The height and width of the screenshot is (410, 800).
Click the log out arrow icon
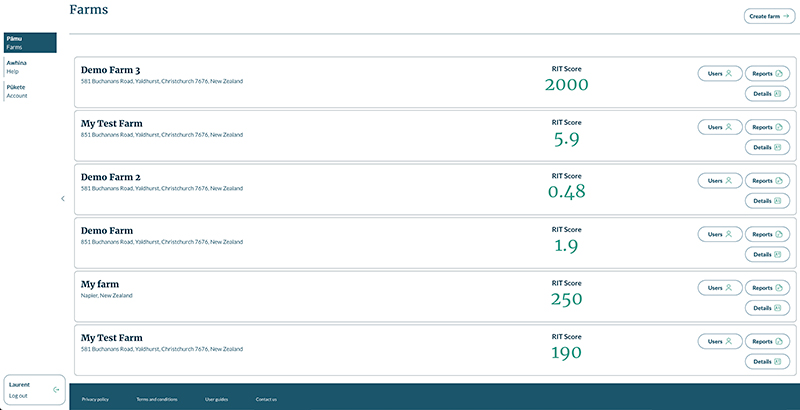56,390
